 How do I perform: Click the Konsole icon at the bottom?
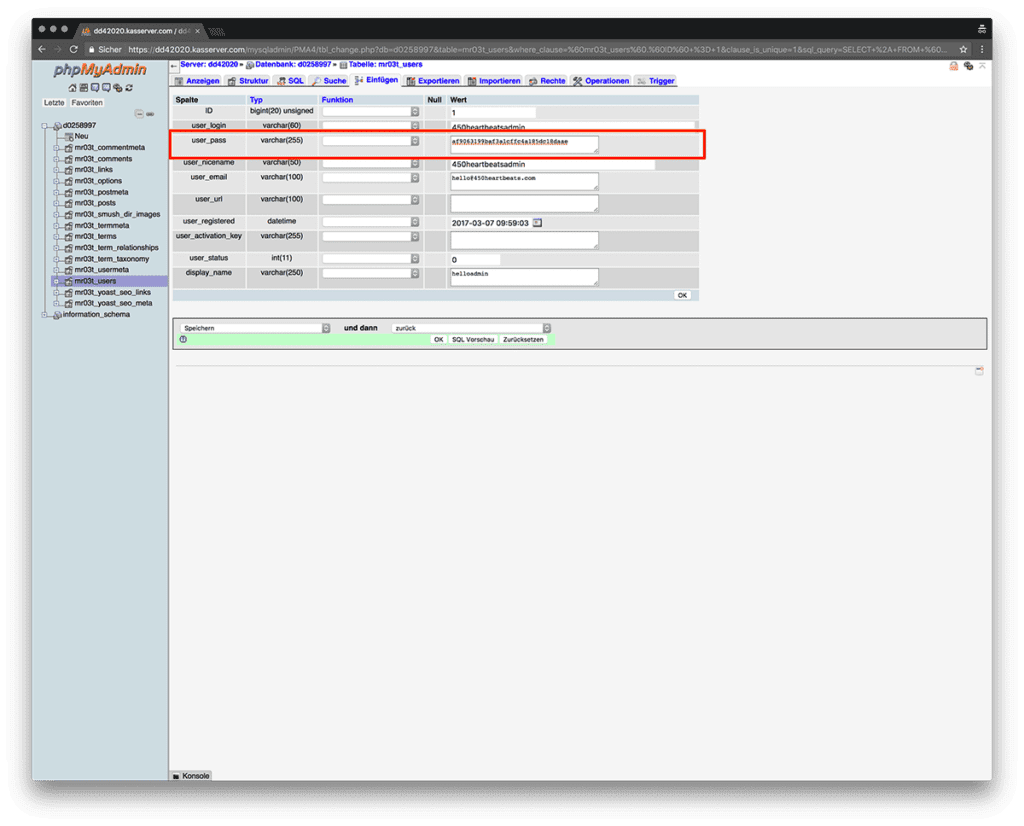tap(176, 776)
